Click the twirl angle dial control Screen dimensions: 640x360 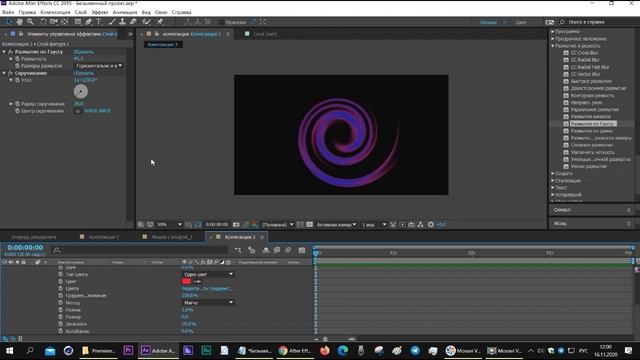click(81, 91)
